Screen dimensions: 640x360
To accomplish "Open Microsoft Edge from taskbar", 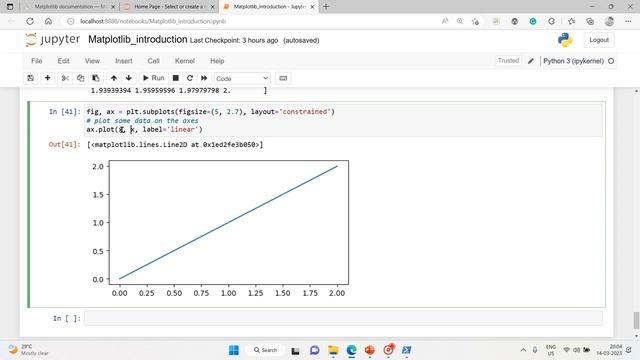I will click(351, 350).
